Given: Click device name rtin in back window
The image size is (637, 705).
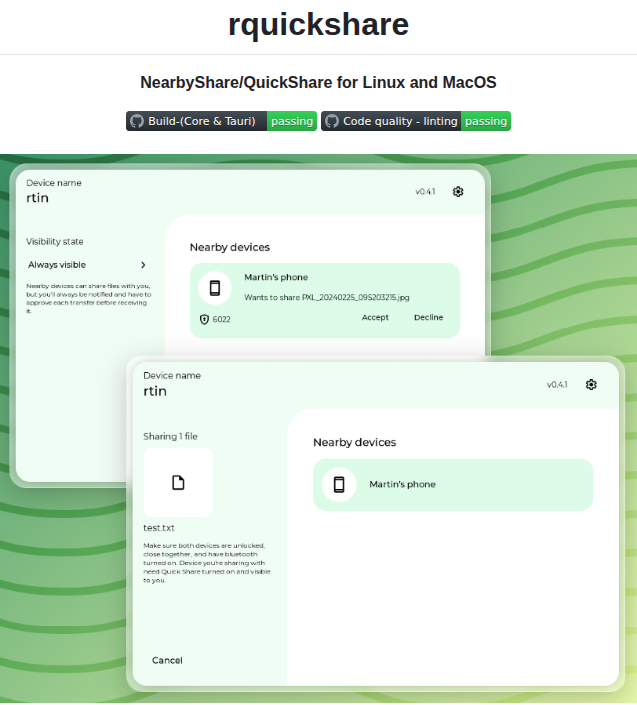Looking at the screenshot, I should coord(37,198).
